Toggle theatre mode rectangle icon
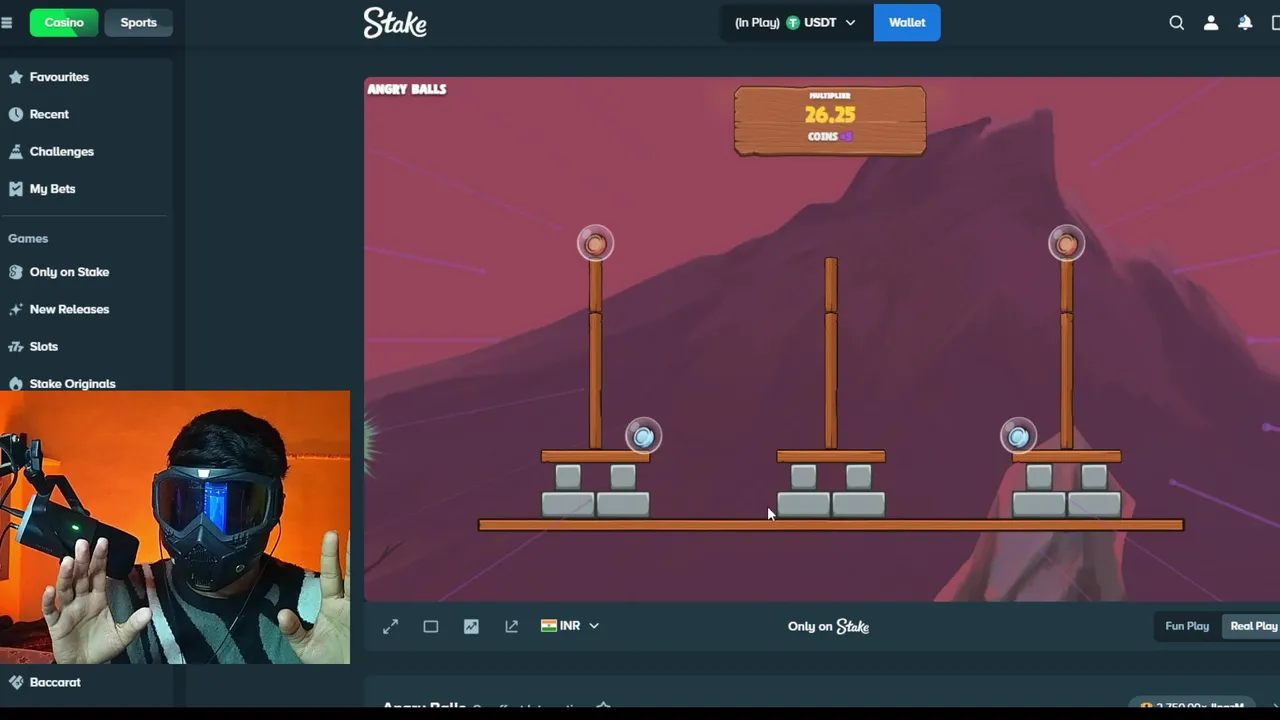Image resolution: width=1280 pixels, height=720 pixels. pyautogui.click(x=431, y=626)
